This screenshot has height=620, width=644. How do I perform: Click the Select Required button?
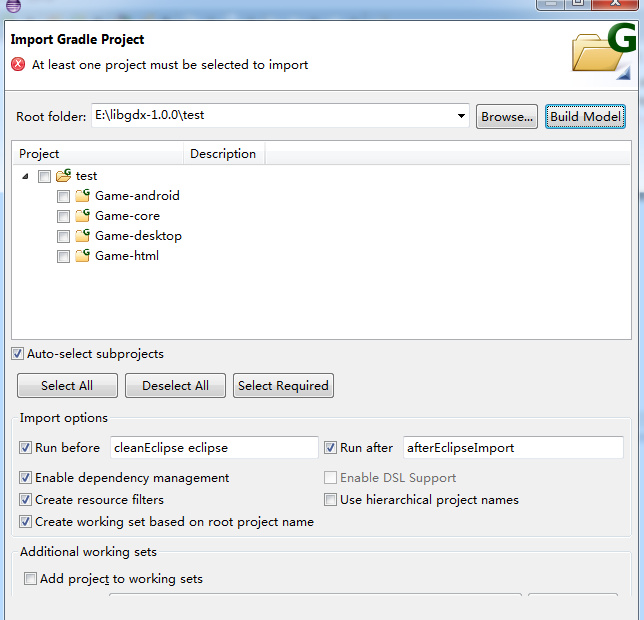(x=283, y=386)
